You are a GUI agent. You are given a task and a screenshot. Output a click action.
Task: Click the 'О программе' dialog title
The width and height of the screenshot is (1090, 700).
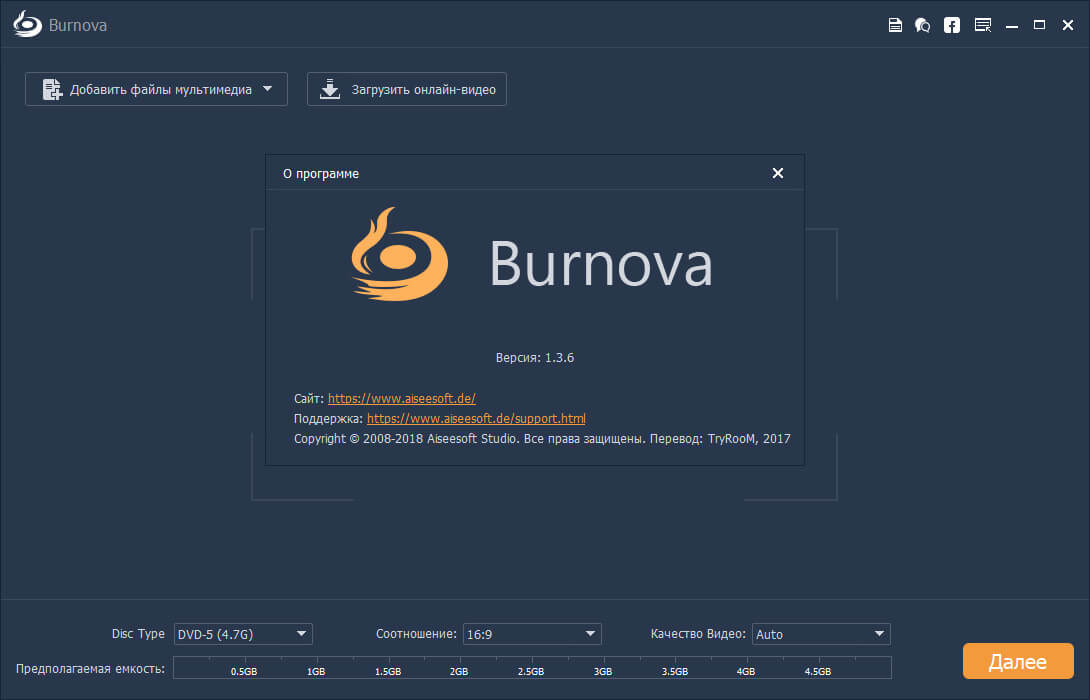(x=320, y=174)
